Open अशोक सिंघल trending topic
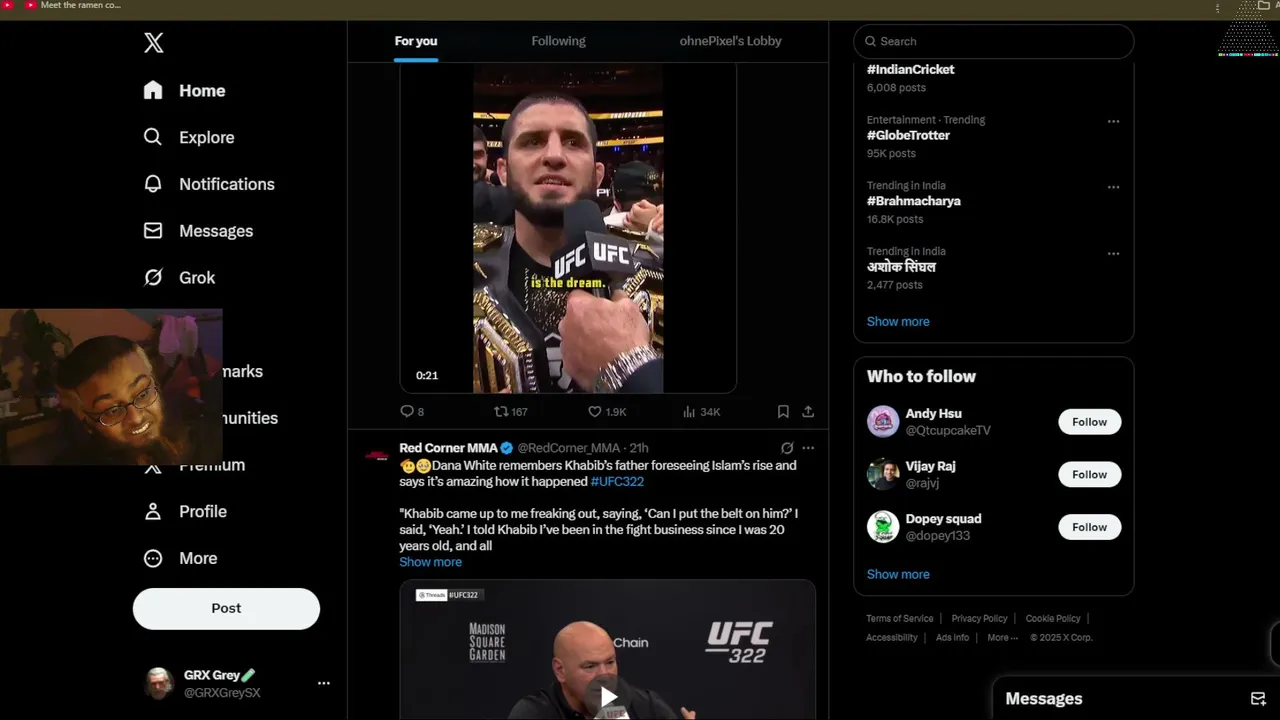Viewport: 1280px width, 720px height. tap(901, 267)
